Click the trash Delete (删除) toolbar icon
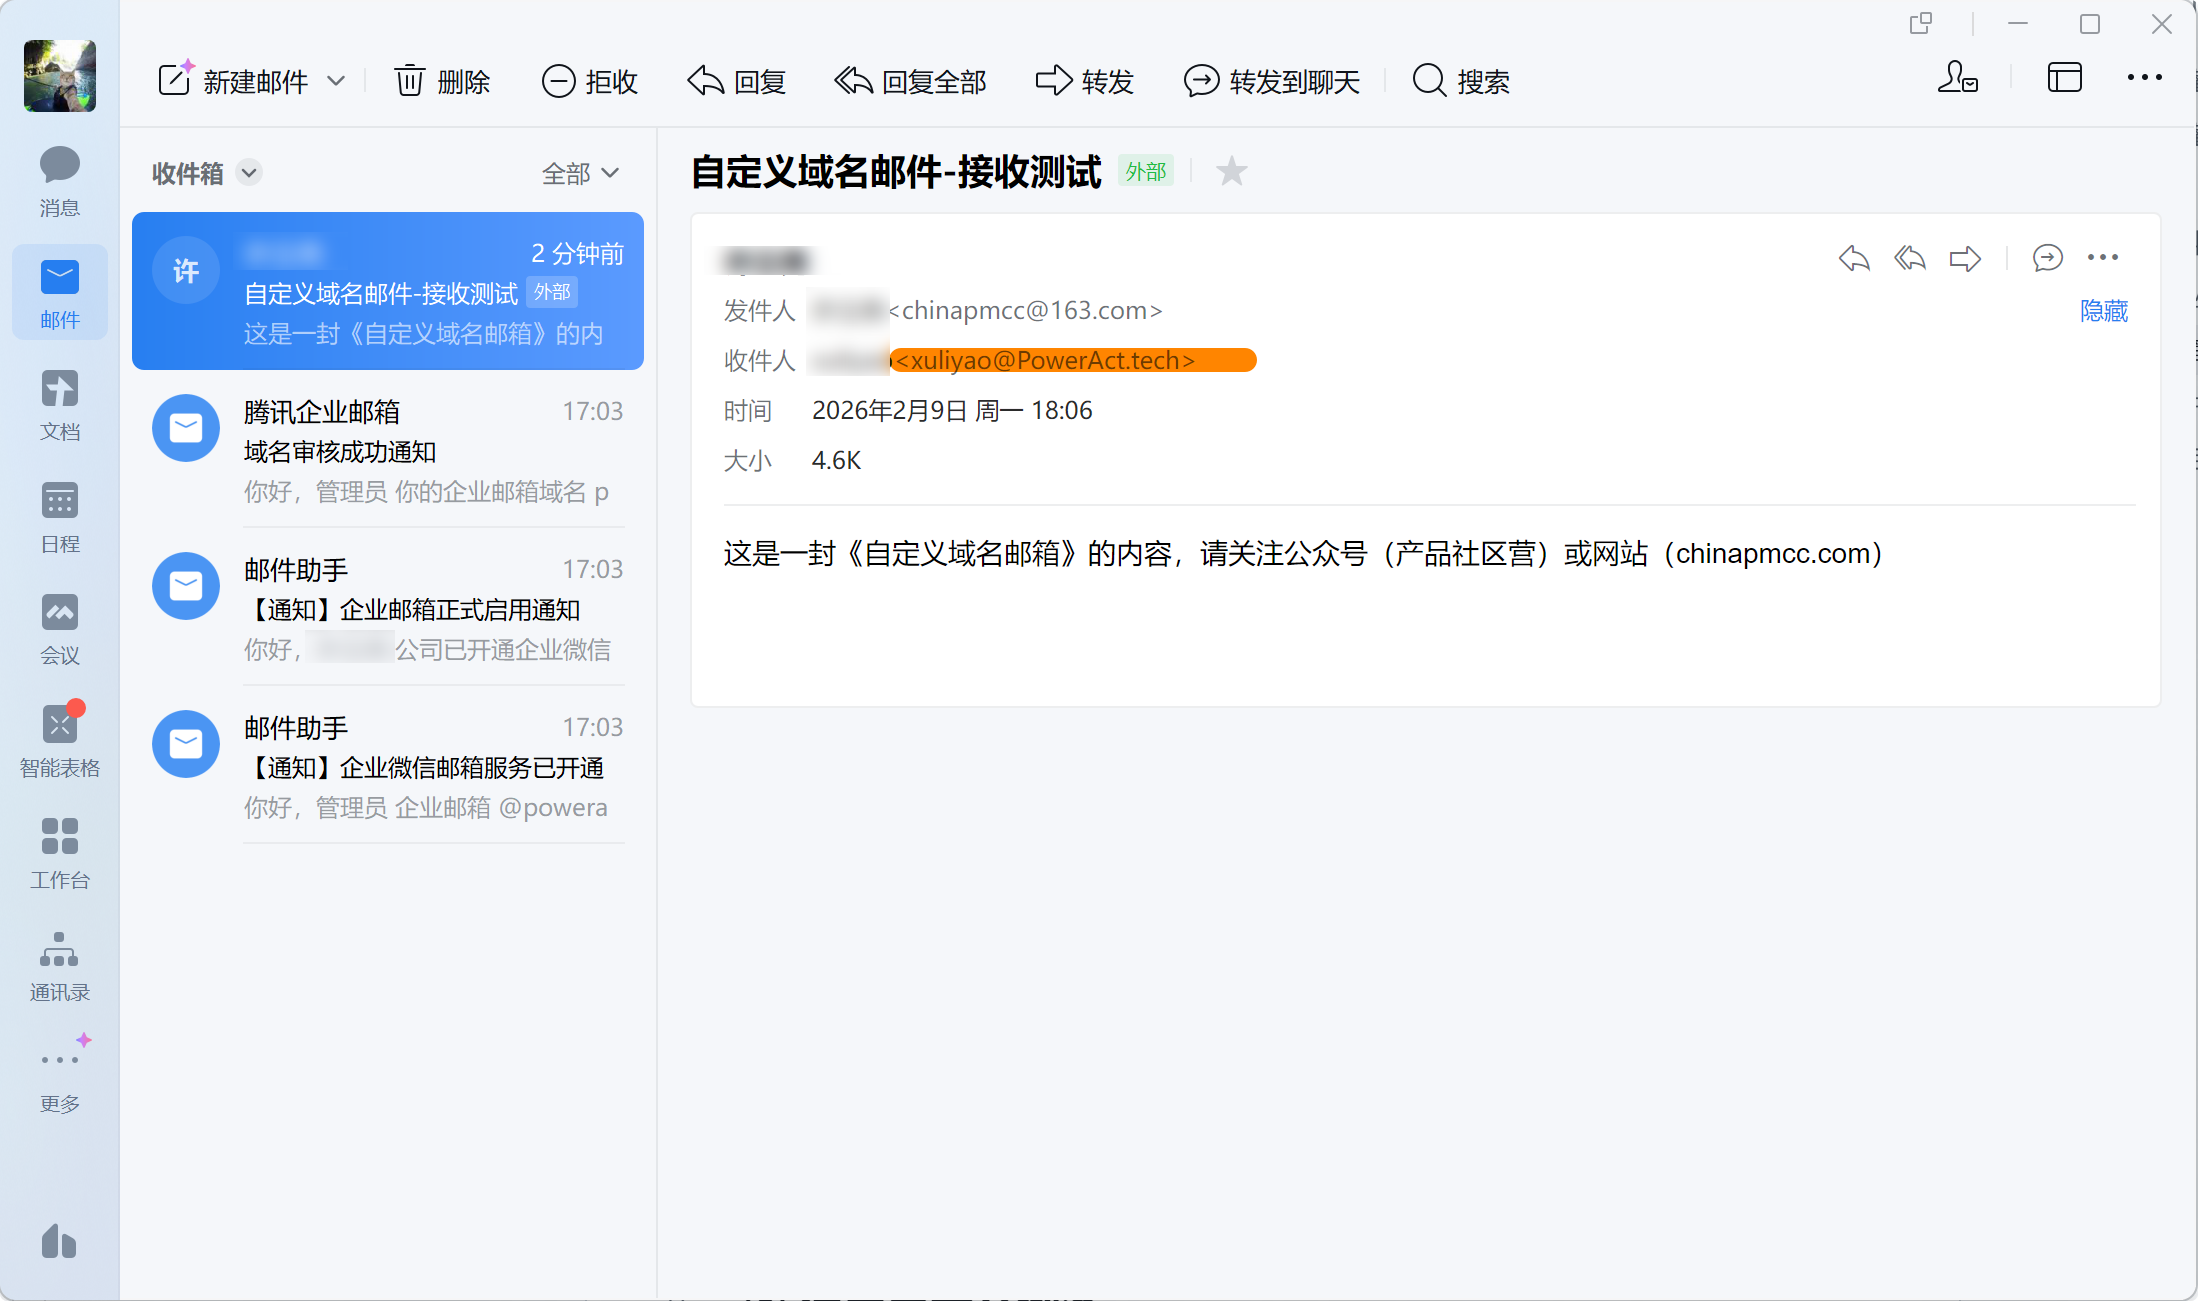This screenshot has width=2198, height=1301. [x=409, y=80]
